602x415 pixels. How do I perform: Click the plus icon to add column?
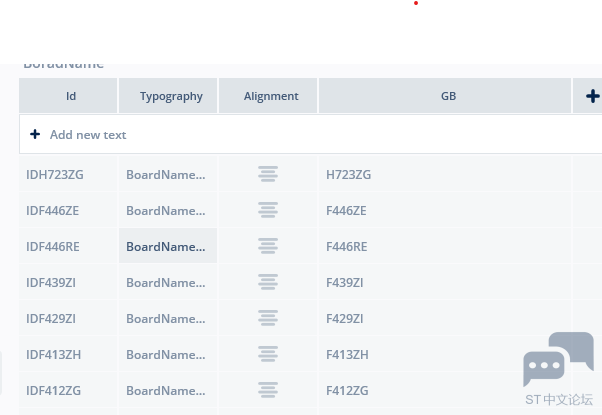pos(592,96)
